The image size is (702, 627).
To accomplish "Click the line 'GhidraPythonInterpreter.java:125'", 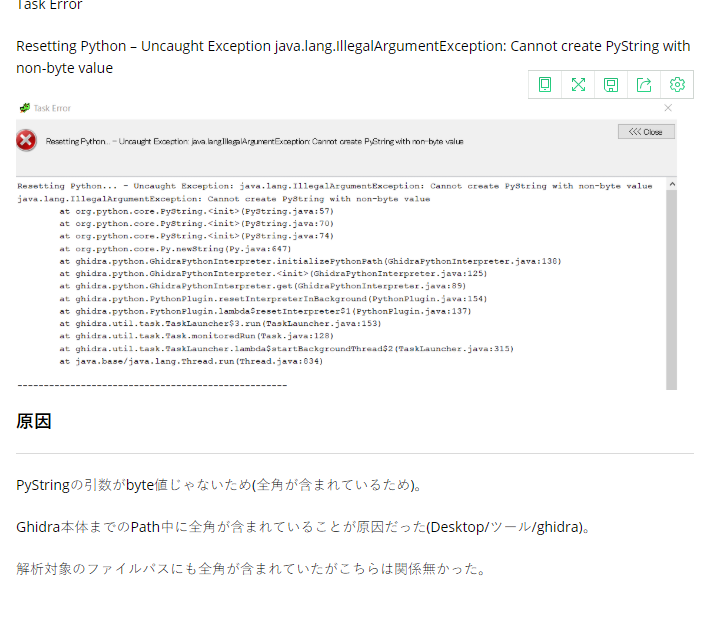I will pyautogui.click(x=273, y=273).
